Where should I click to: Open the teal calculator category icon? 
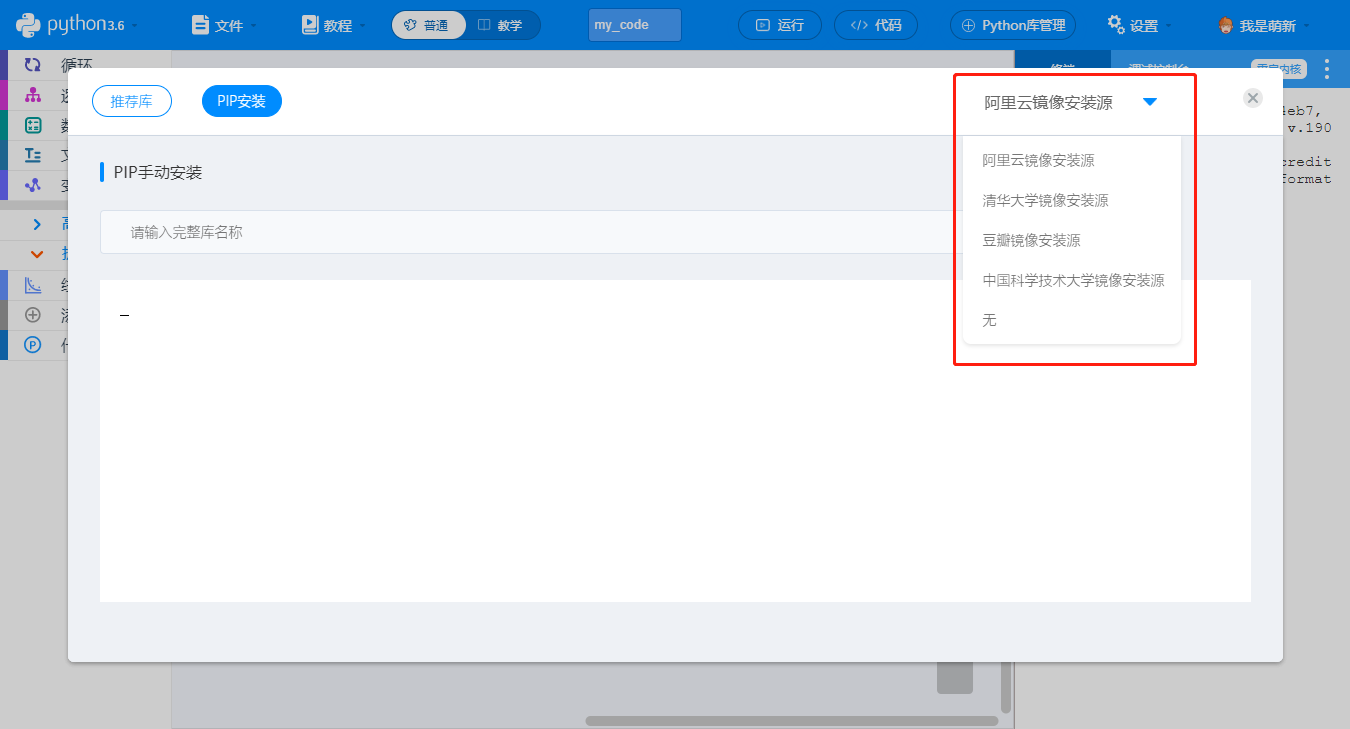pos(33,125)
